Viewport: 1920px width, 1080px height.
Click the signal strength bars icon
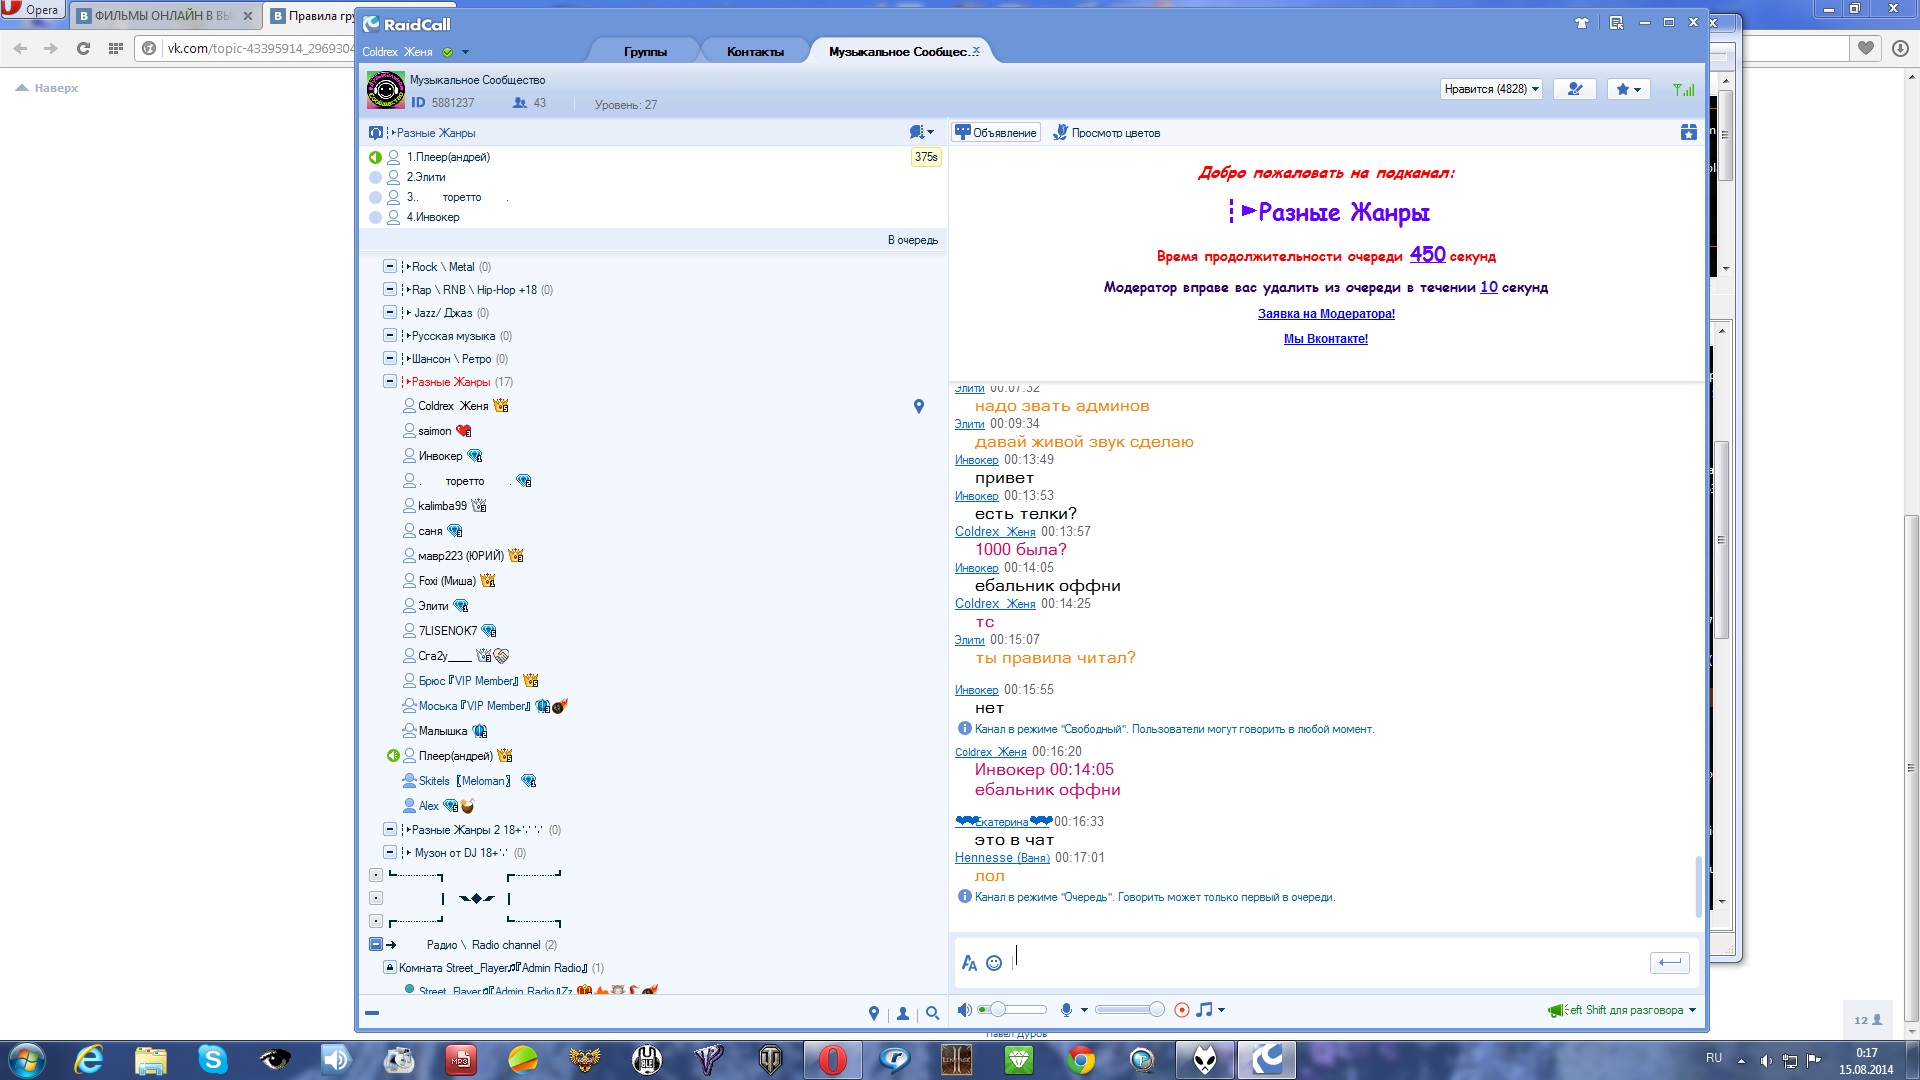pyautogui.click(x=1684, y=90)
